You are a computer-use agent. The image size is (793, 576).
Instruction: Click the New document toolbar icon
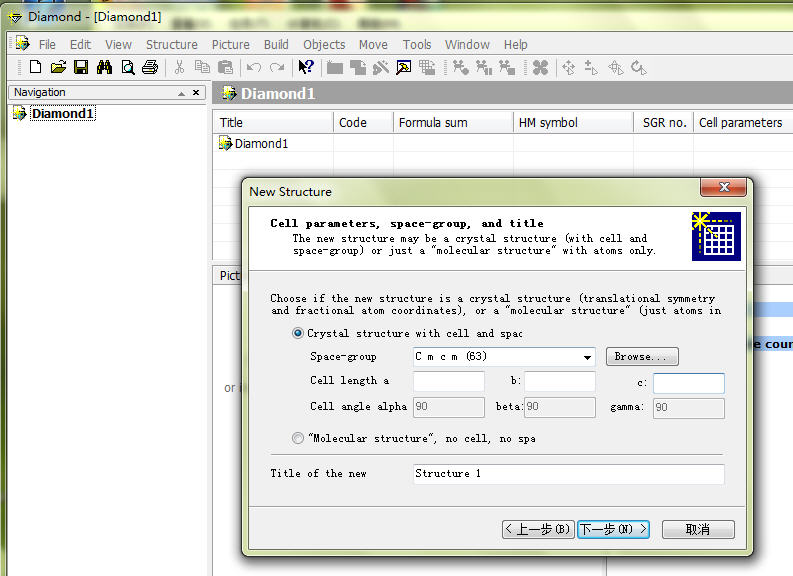click(x=35, y=67)
